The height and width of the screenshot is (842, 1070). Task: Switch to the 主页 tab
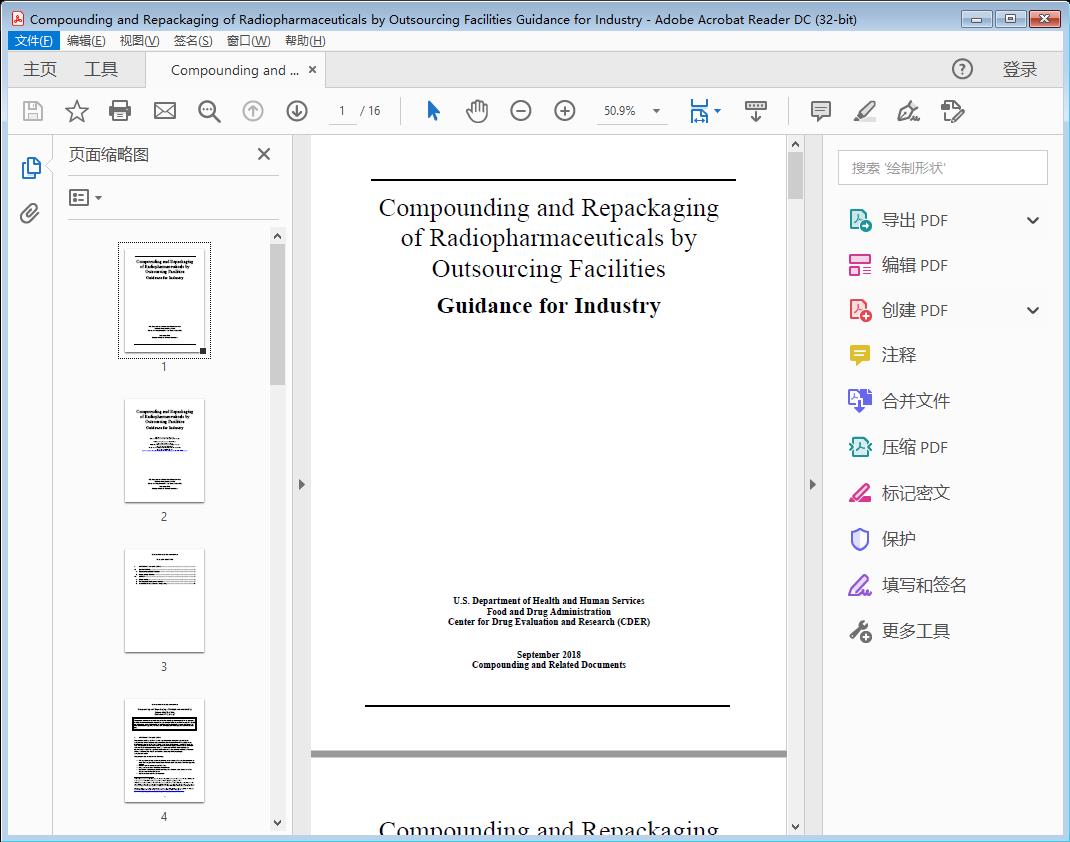40,69
